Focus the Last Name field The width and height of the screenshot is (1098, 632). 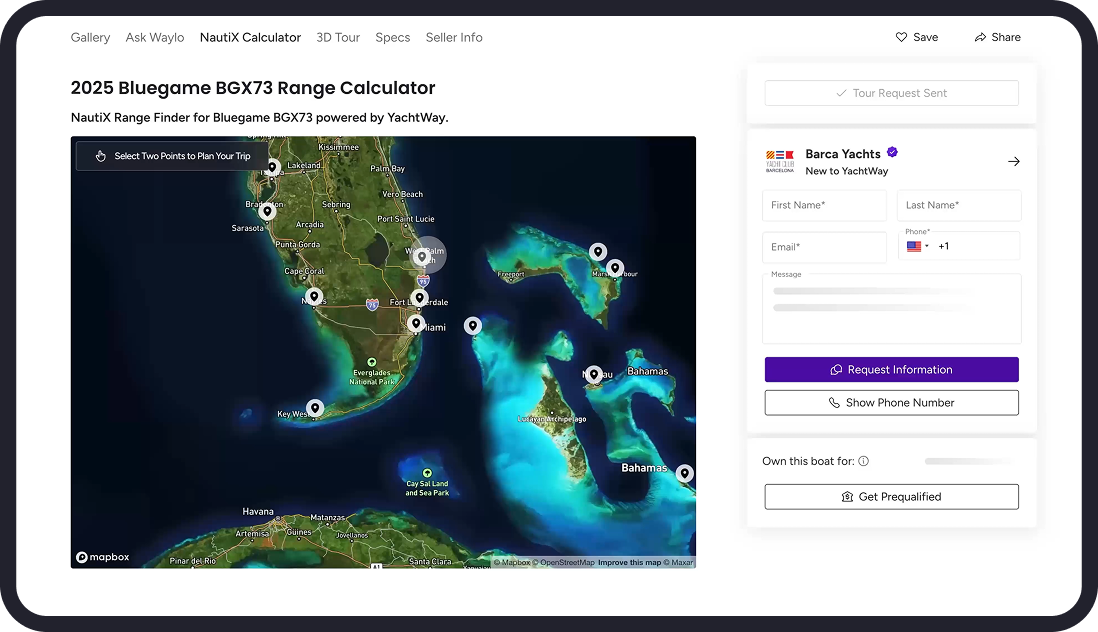(959, 205)
